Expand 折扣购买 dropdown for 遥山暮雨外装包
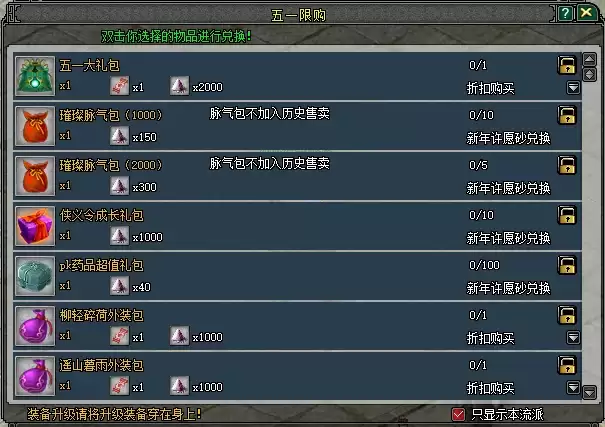605x427 pixels. coord(573,387)
